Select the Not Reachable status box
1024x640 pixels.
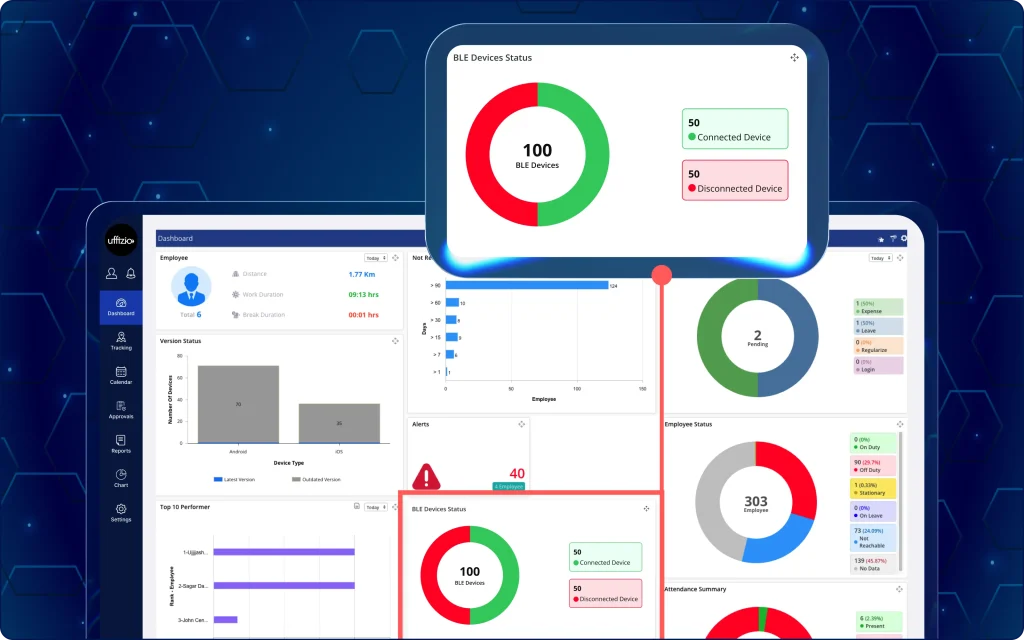click(873, 537)
